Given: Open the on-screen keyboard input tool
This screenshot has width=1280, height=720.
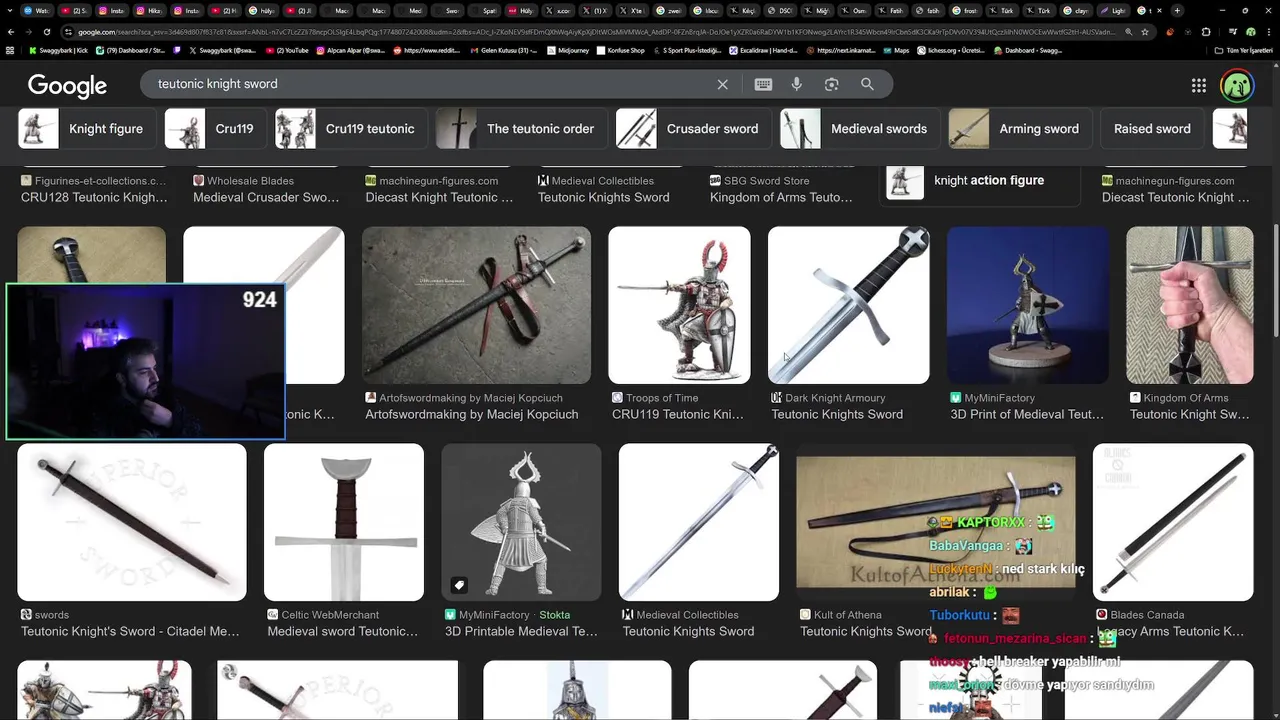Looking at the screenshot, I should [763, 85].
